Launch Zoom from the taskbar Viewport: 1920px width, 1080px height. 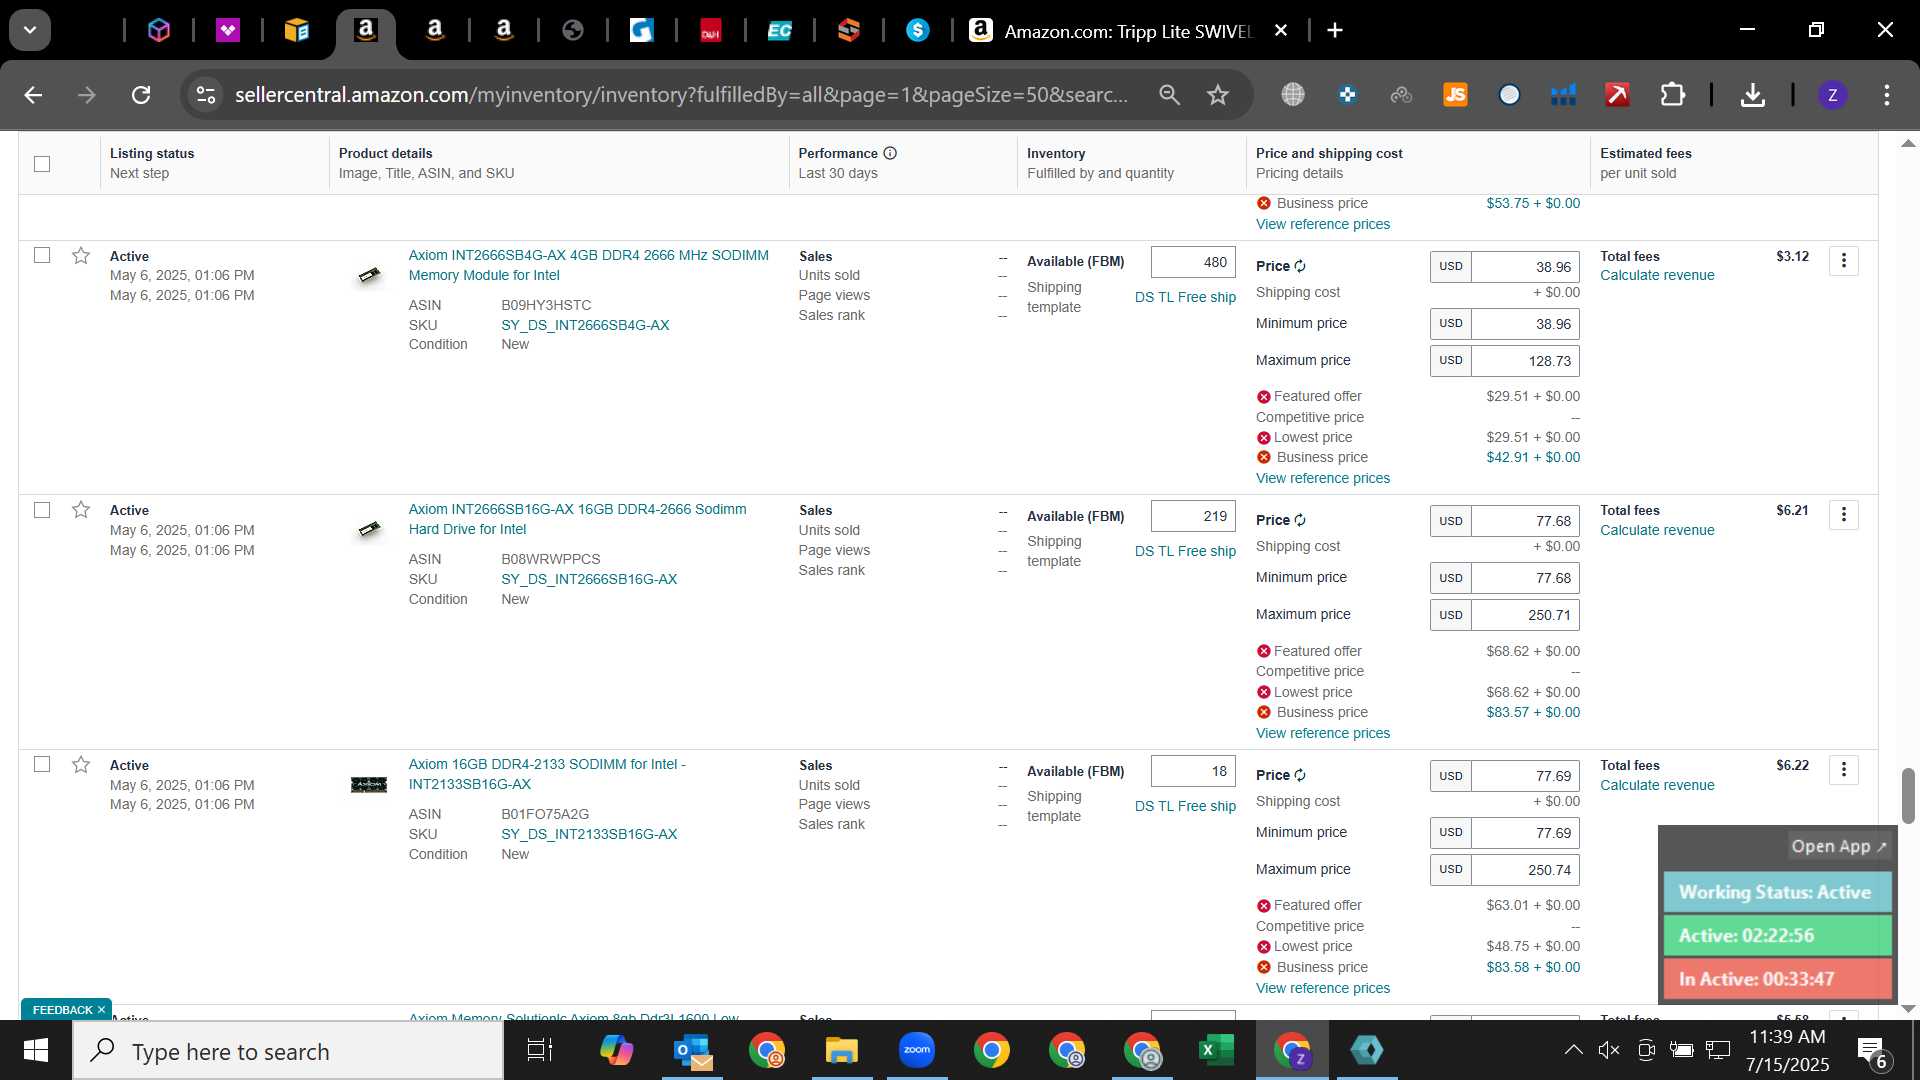coord(916,1051)
